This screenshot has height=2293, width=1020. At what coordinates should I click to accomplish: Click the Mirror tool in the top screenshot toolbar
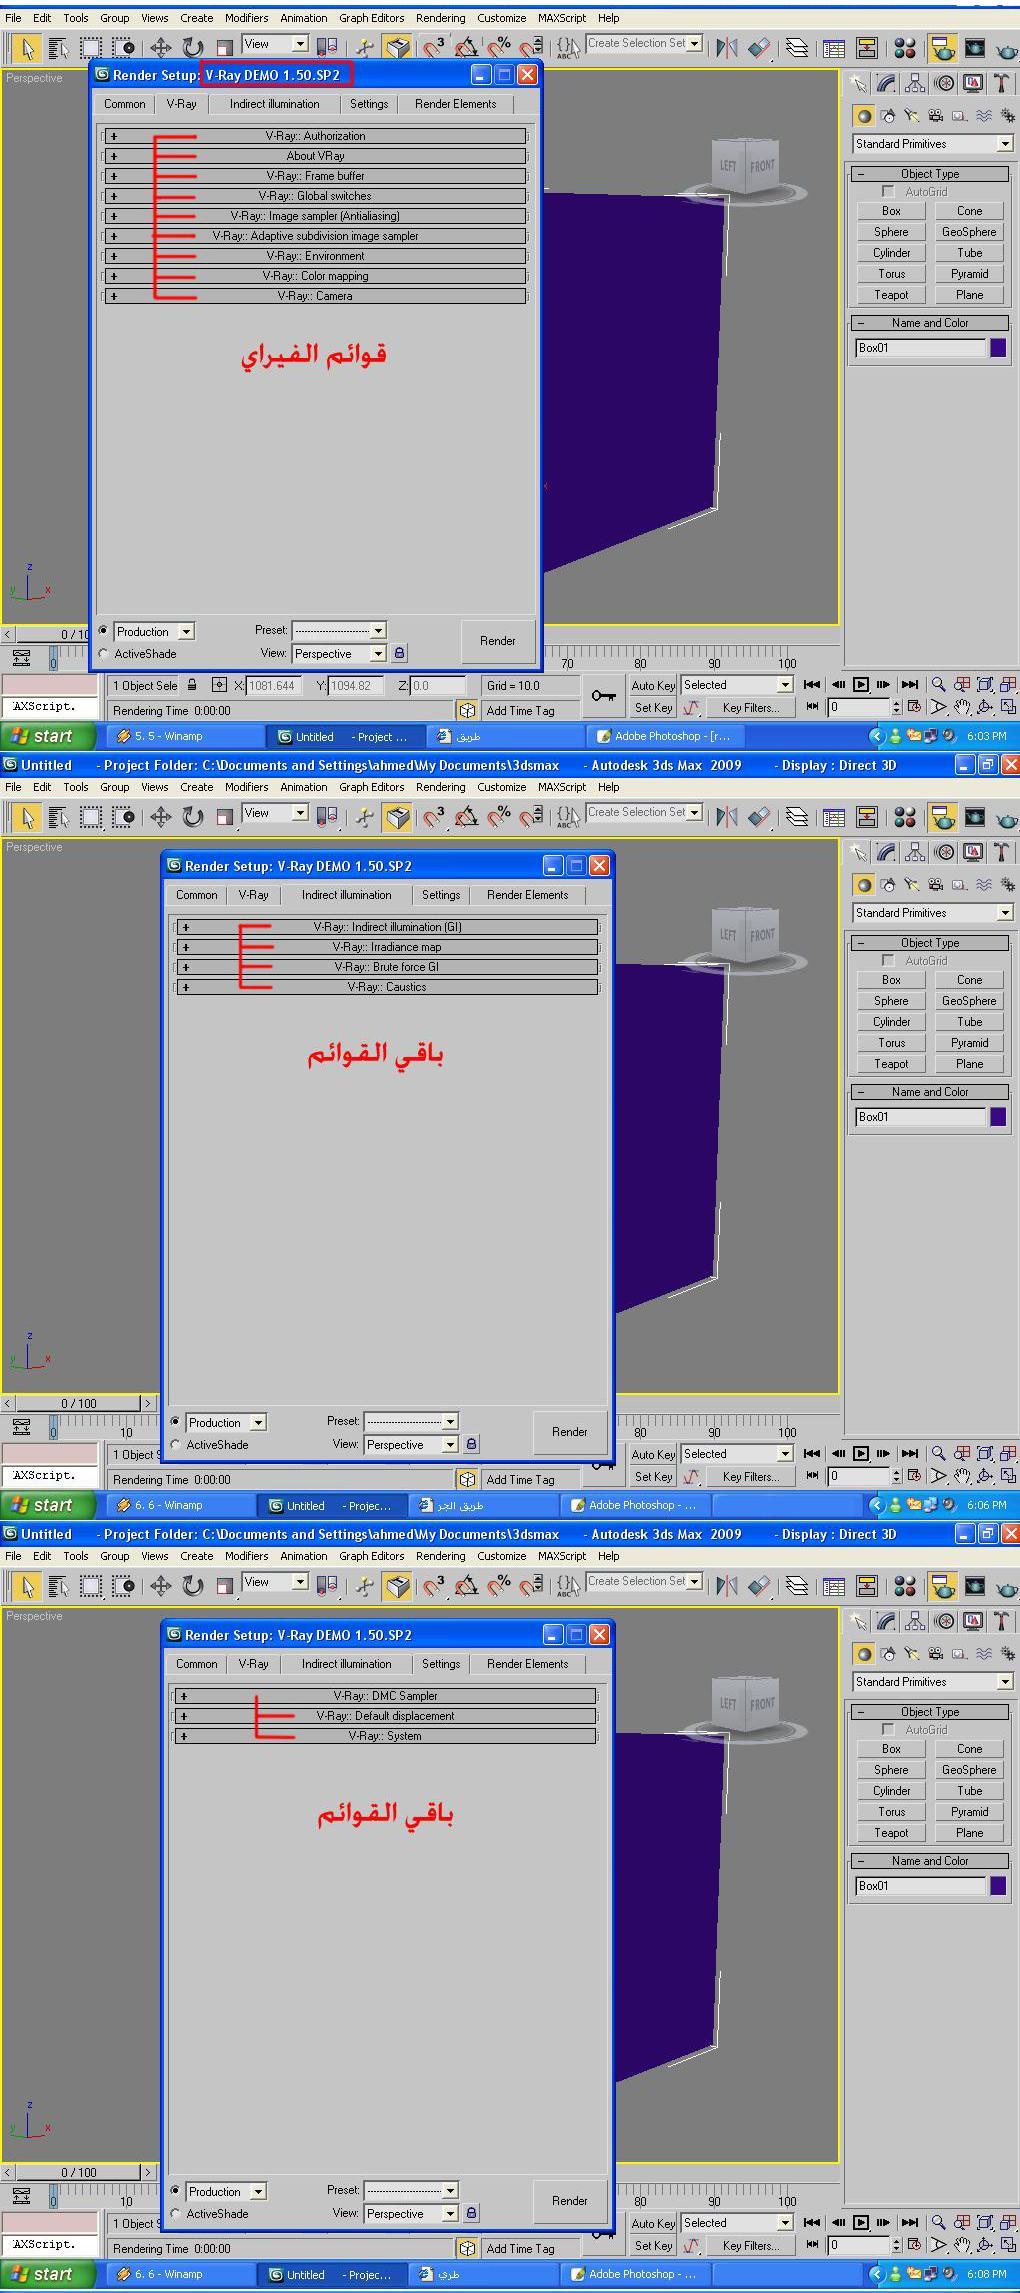727,47
